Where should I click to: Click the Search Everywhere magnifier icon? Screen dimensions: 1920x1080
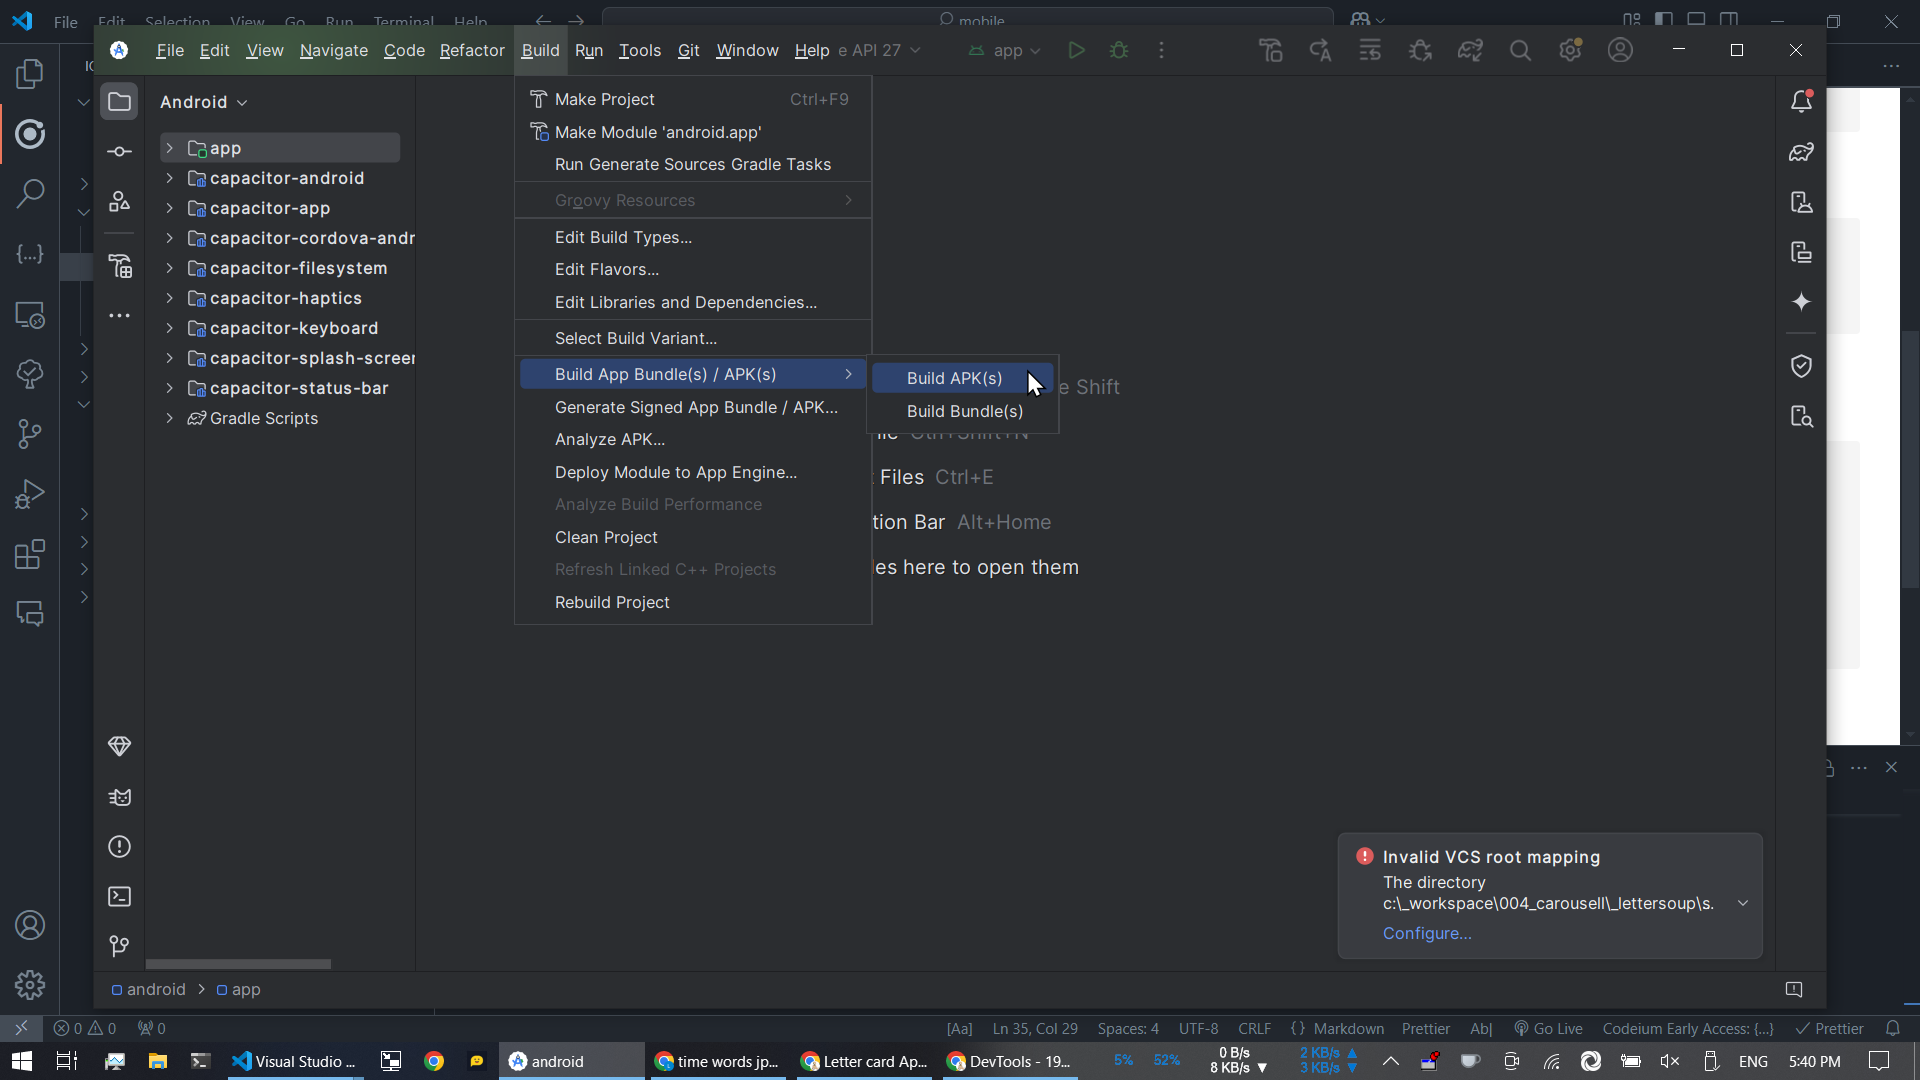pyautogui.click(x=1520, y=50)
